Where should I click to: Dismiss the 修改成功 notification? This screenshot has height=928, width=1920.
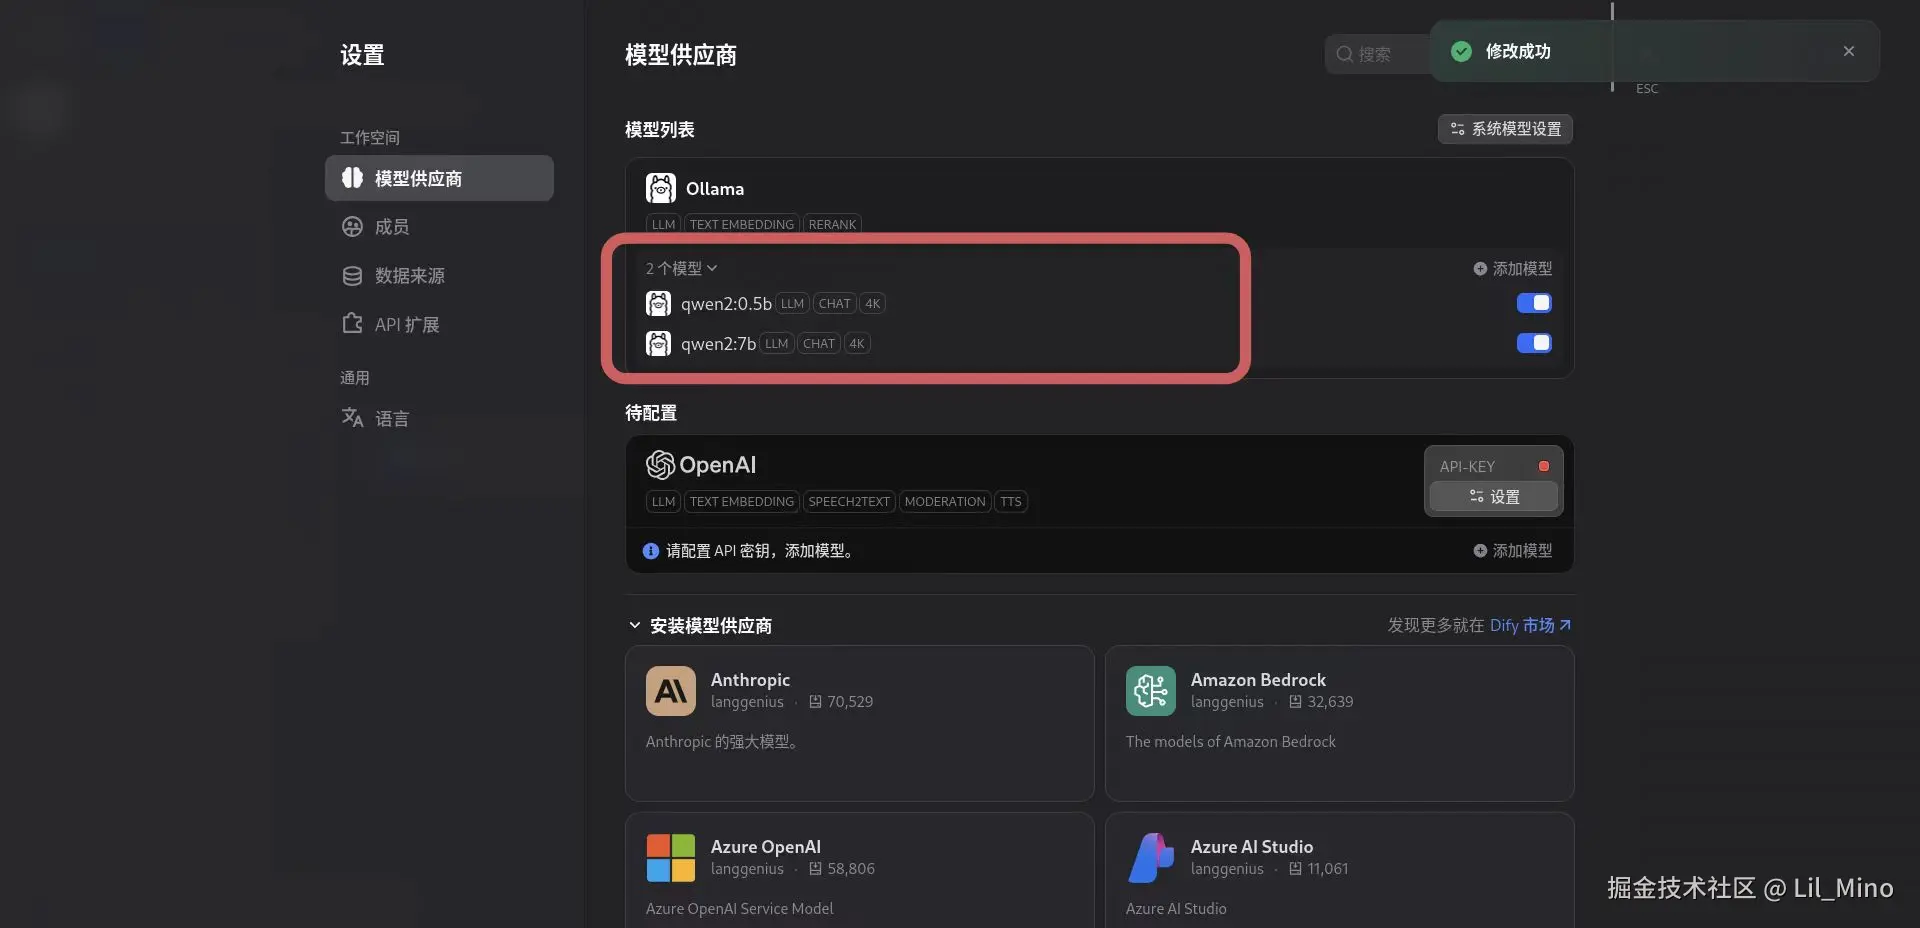(x=1849, y=51)
